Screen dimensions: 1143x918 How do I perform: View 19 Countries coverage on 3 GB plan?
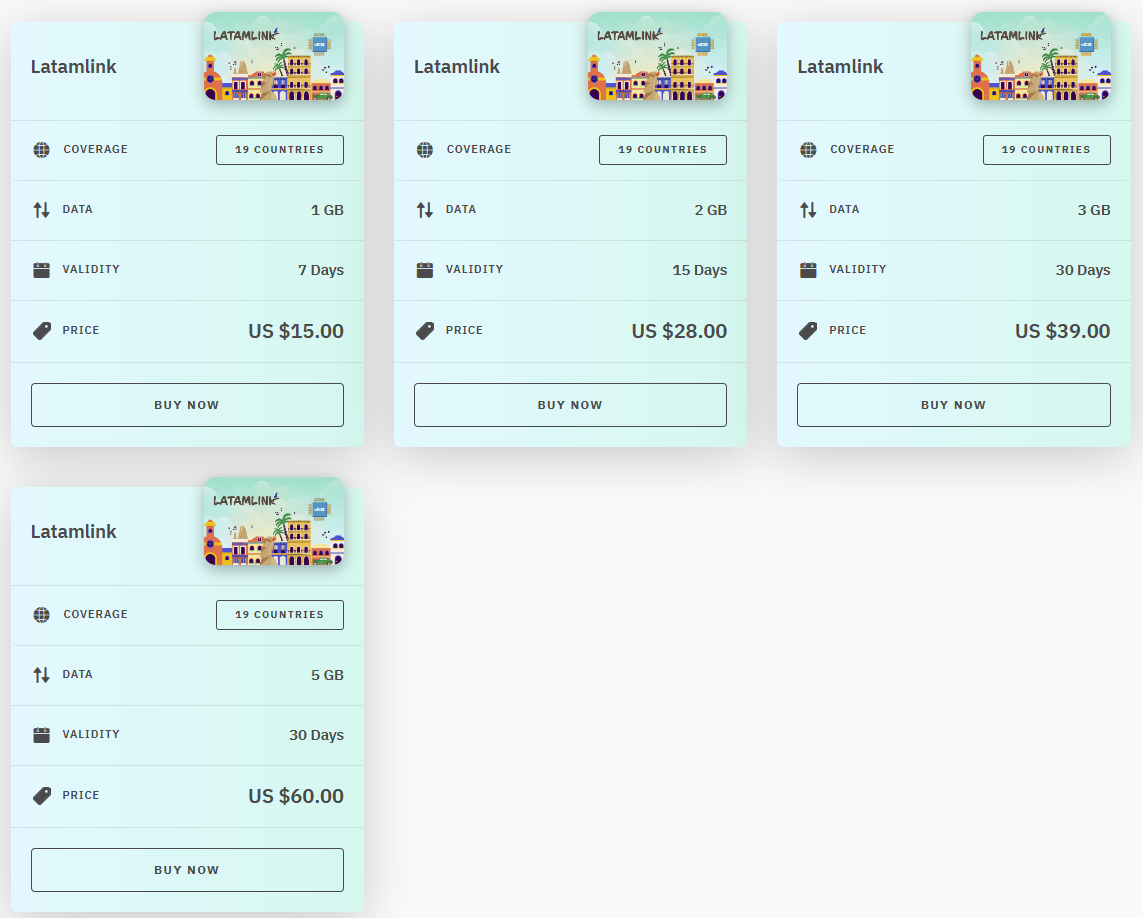point(1046,150)
